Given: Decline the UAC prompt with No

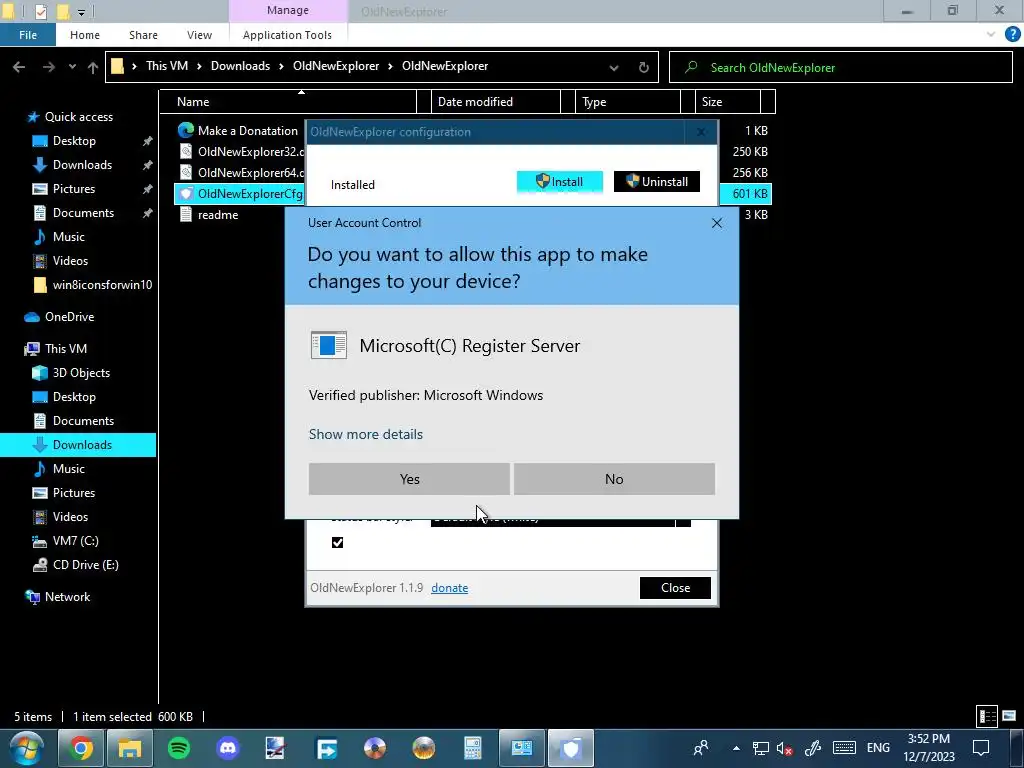Looking at the screenshot, I should [x=614, y=479].
